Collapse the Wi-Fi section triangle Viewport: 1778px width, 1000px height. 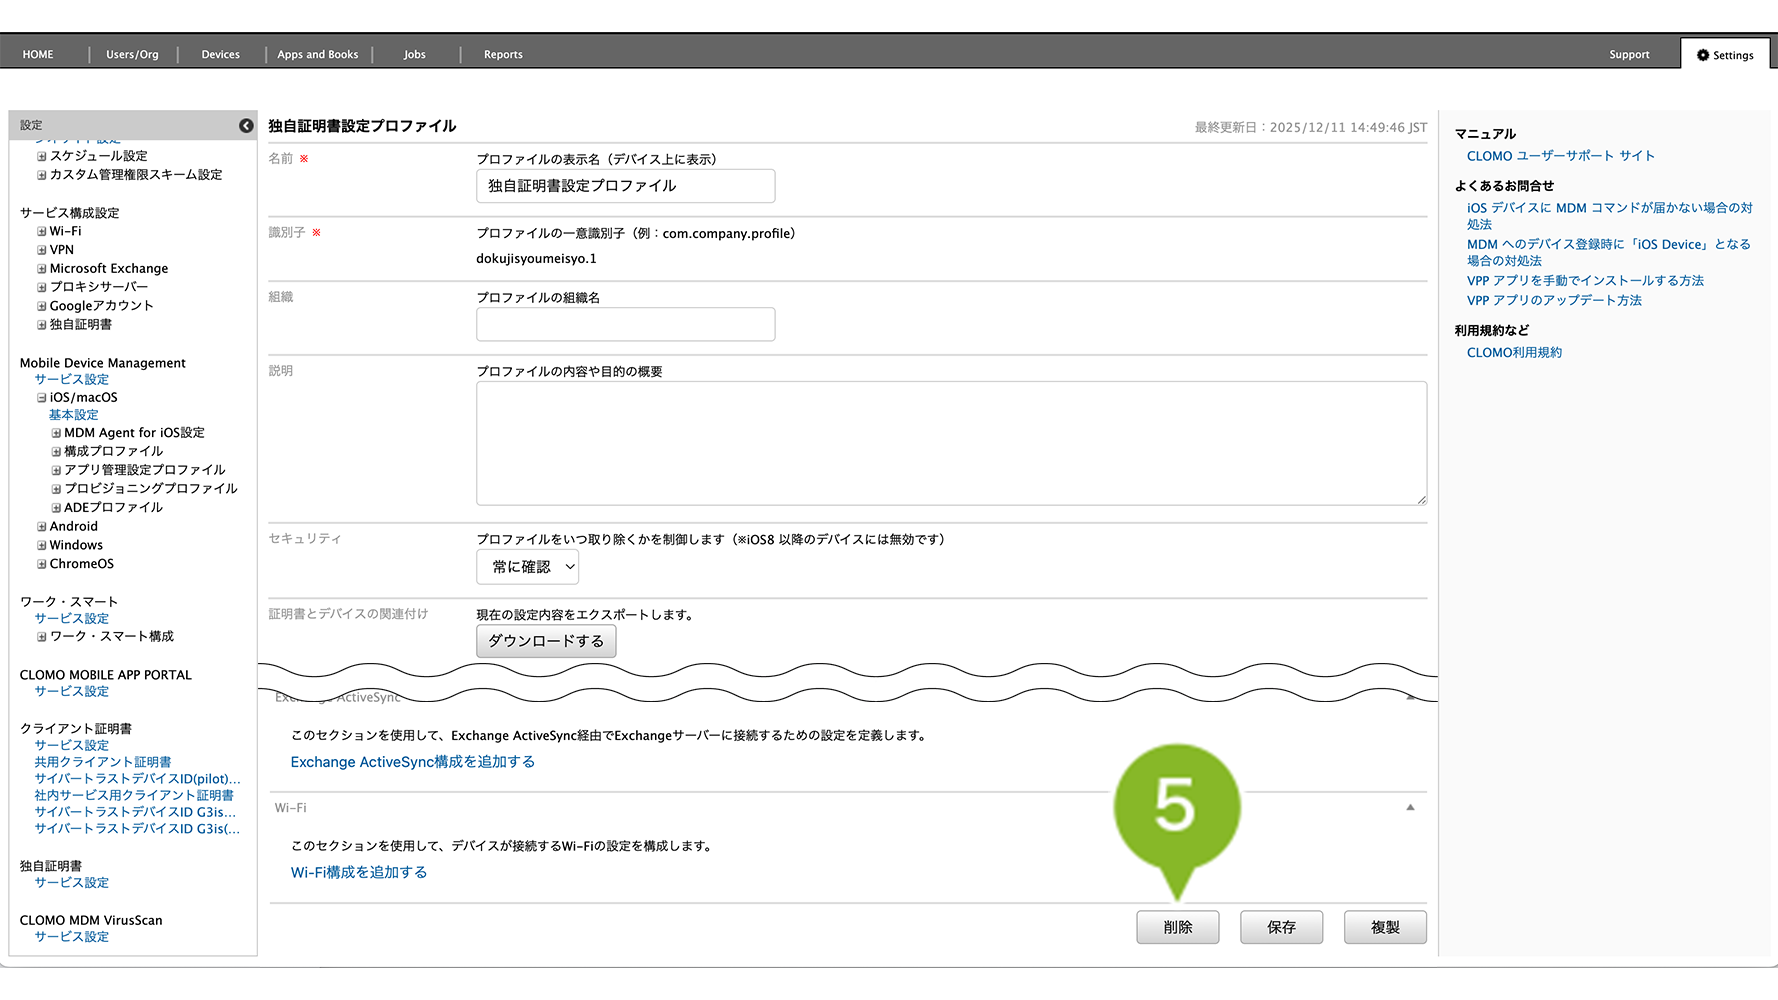pyautogui.click(x=1410, y=807)
